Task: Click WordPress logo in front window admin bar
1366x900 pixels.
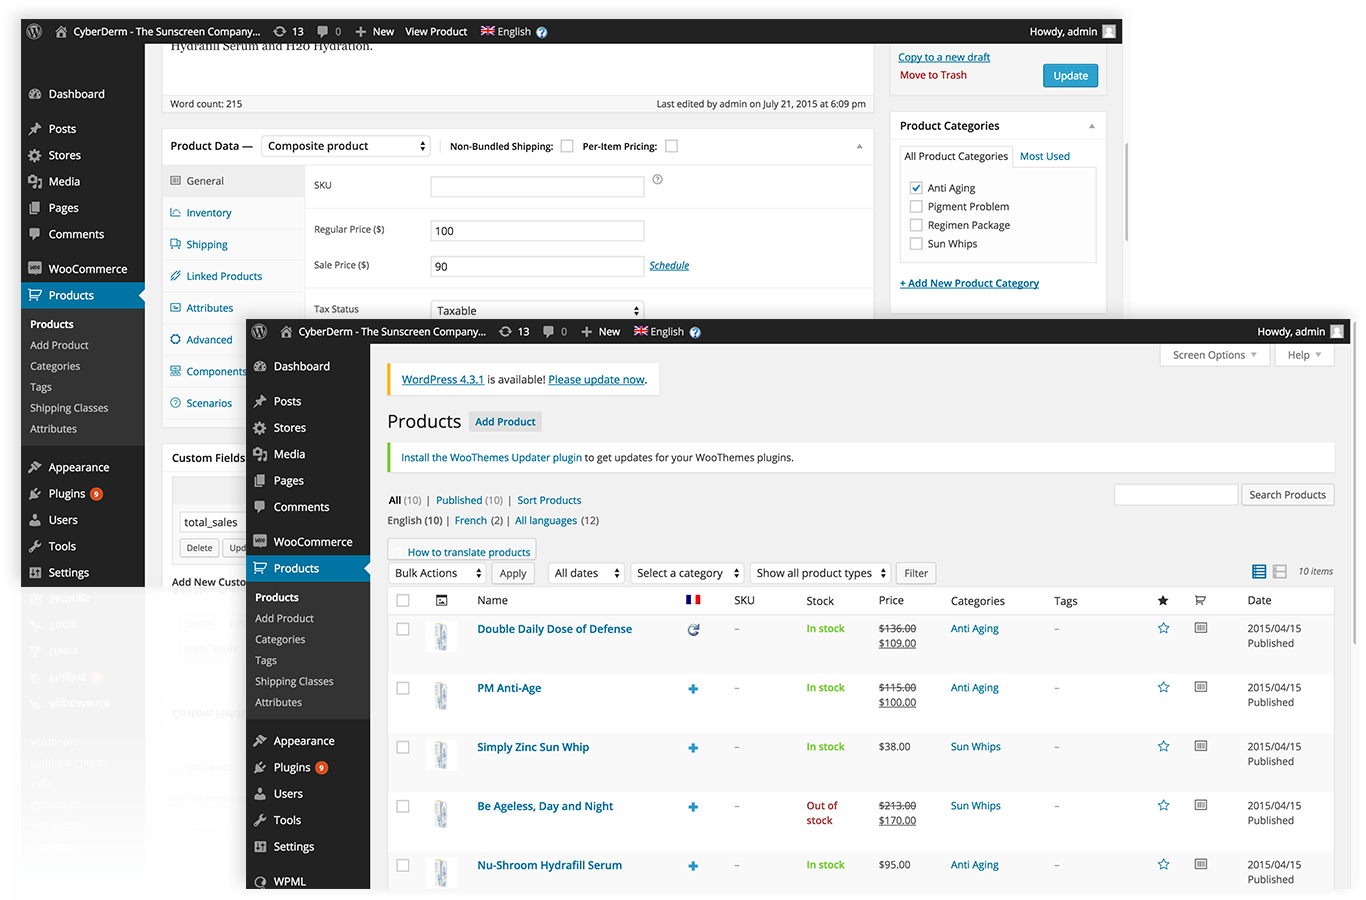Action: pyautogui.click(x=260, y=331)
